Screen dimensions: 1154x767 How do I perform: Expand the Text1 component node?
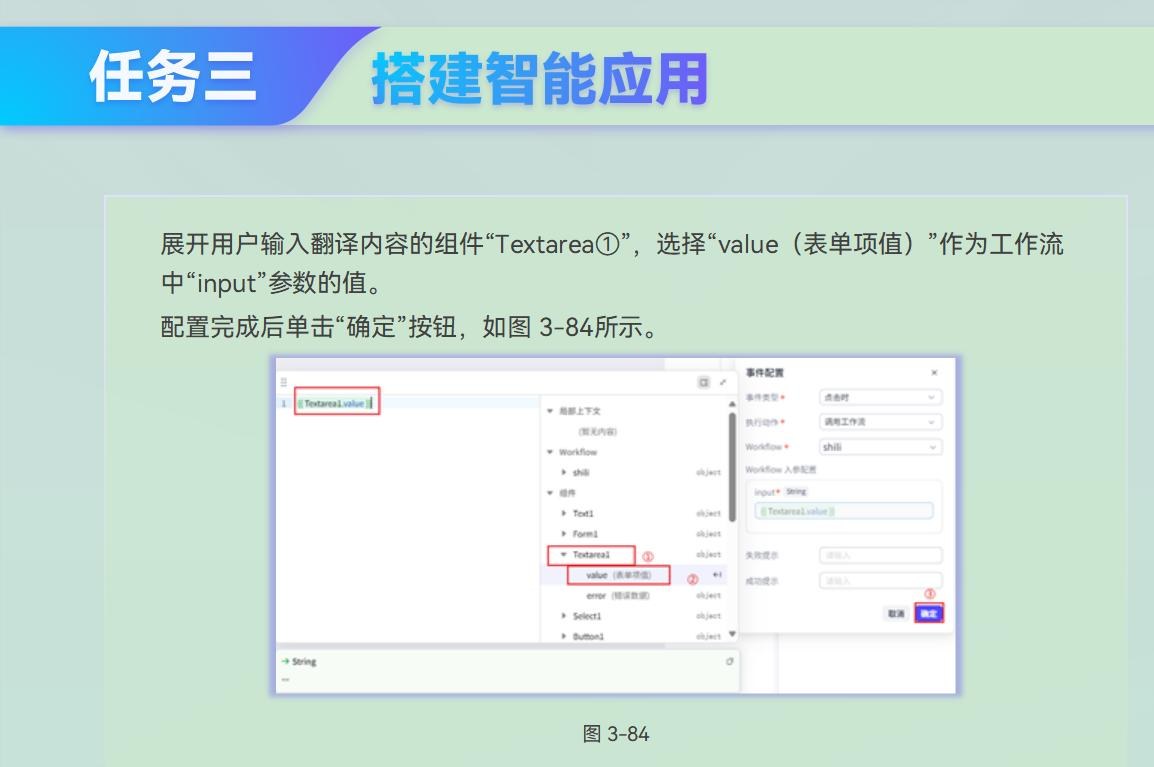click(564, 513)
